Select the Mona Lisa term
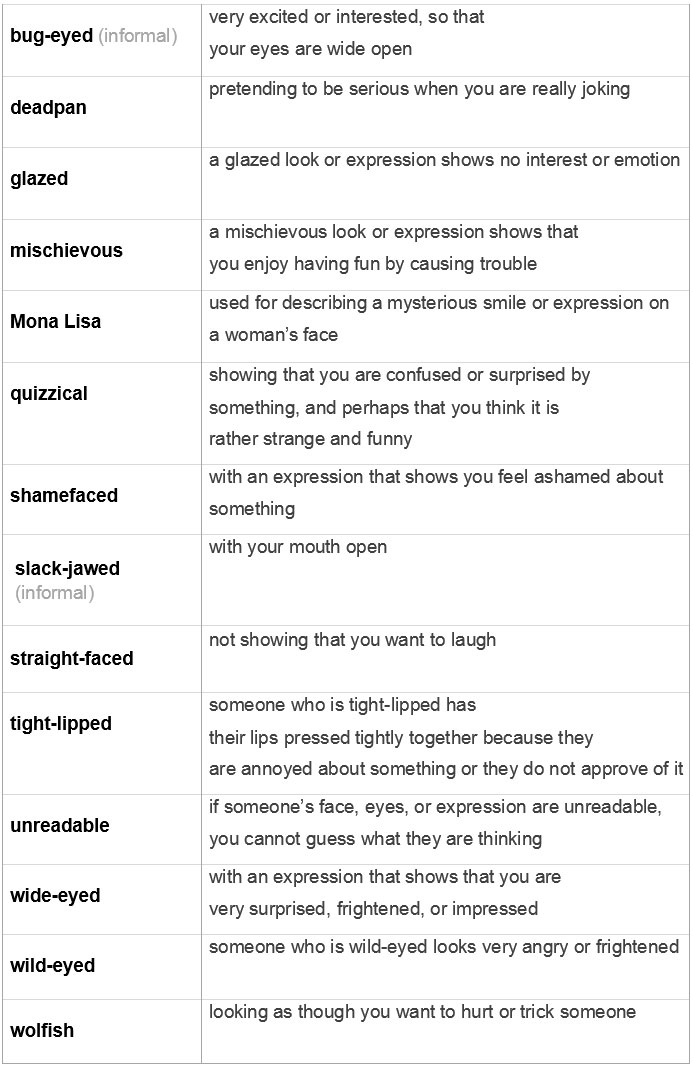Screen dimensions: 693x1067 (55, 321)
